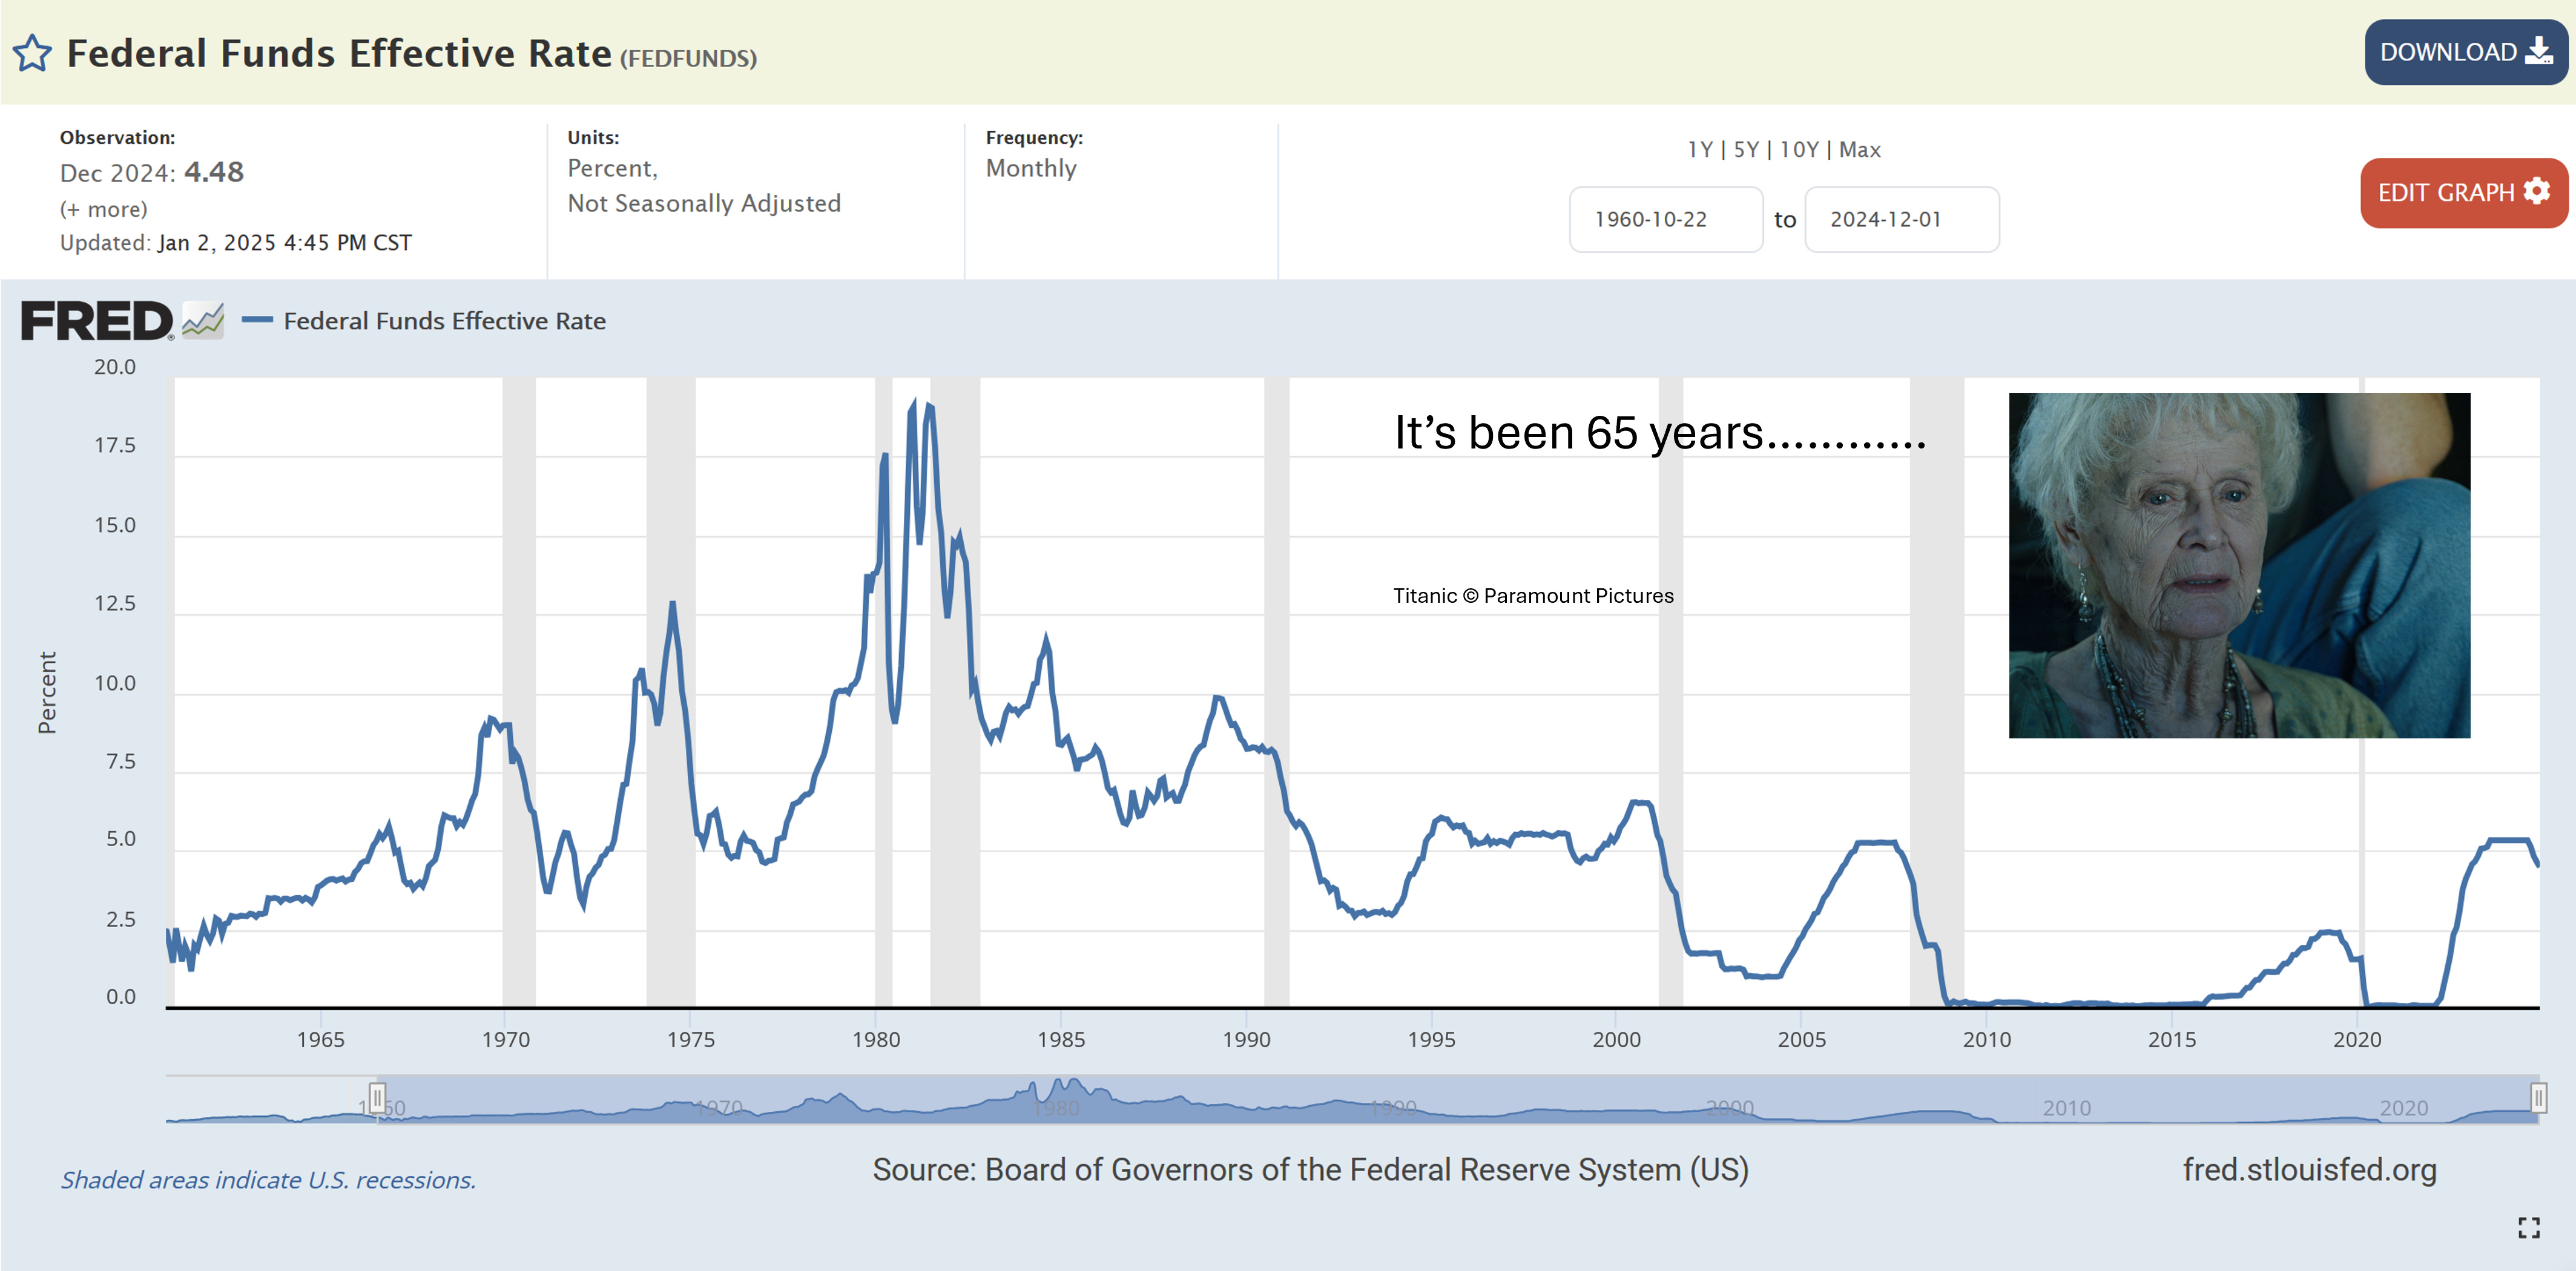Screen dimensions: 2576x1271
Task: Toggle the Federal Funds Effective Rate legend
Action: (444, 321)
